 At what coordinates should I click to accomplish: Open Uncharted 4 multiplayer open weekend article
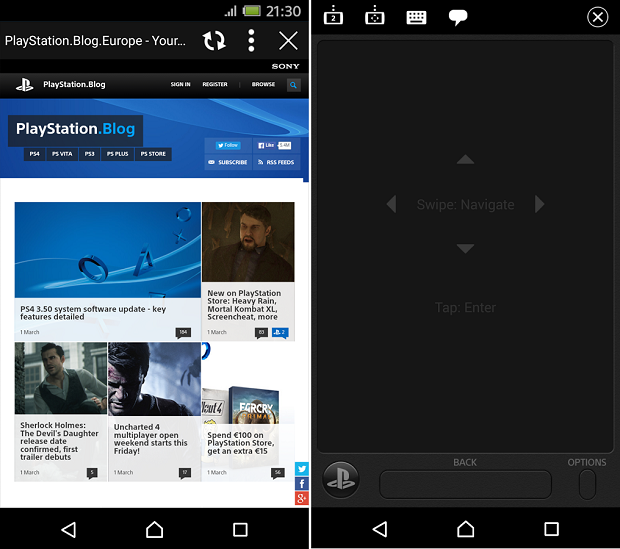point(151,439)
